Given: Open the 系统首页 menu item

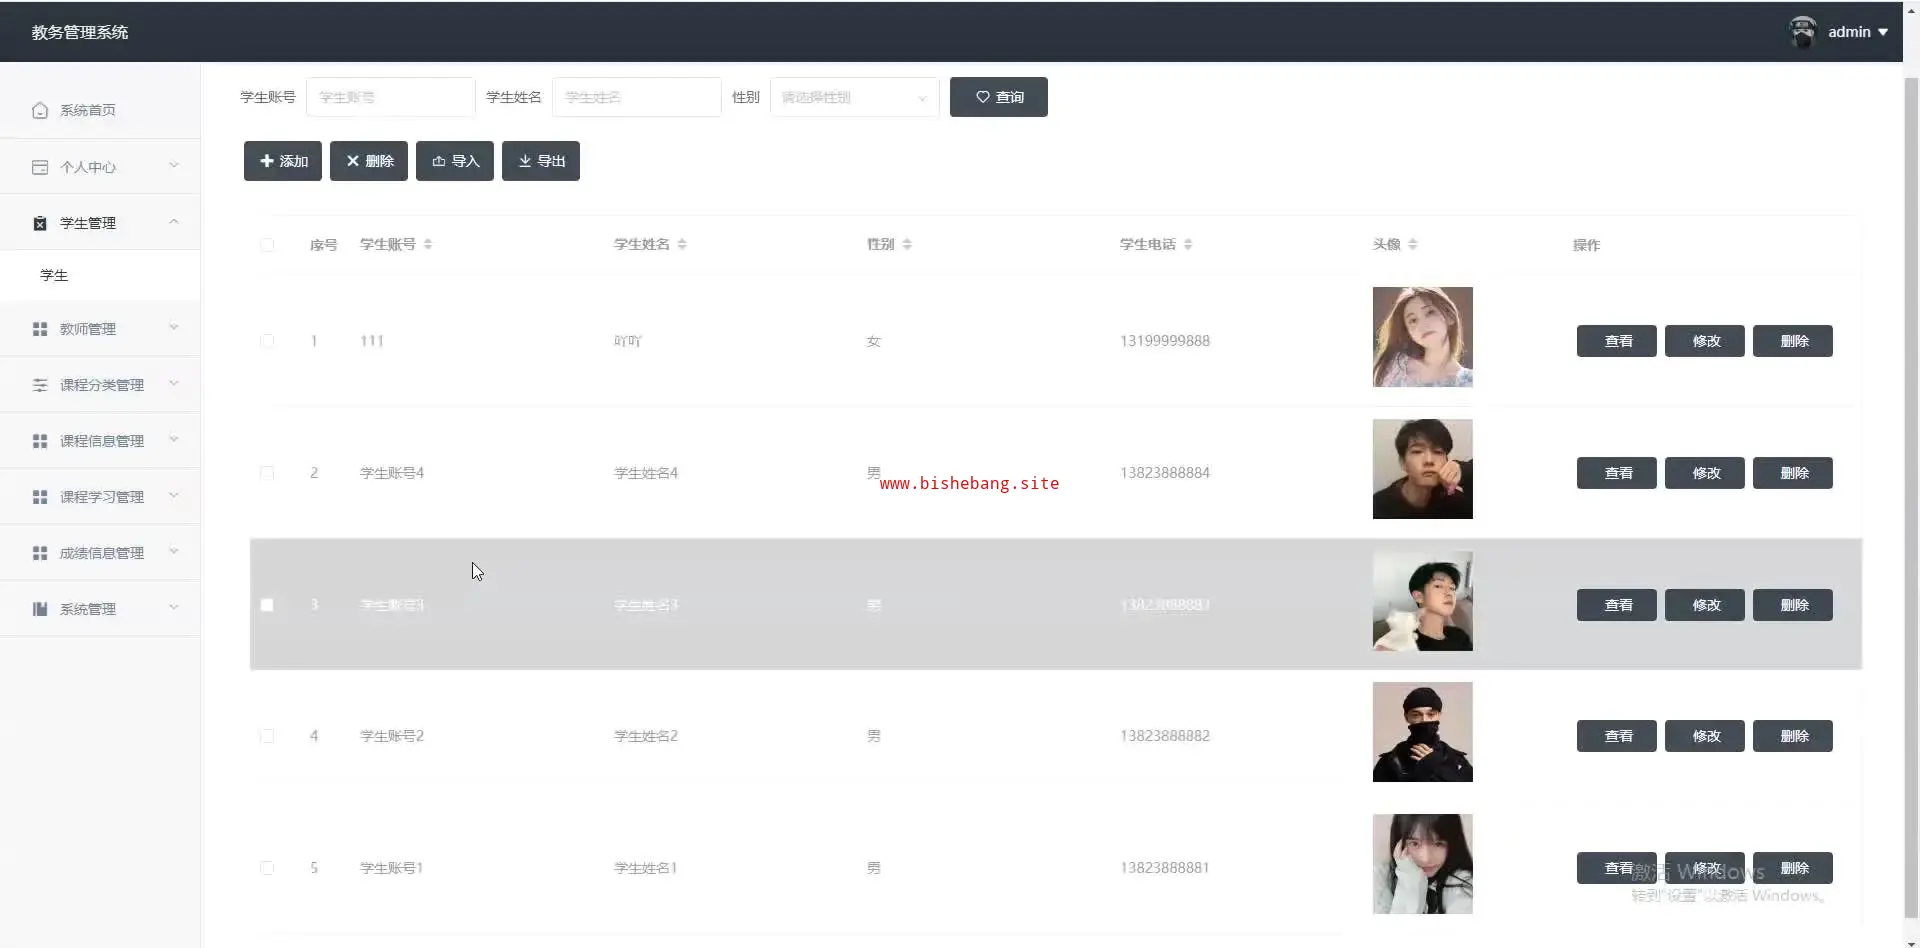Looking at the screenshot, I should click(x=100, y=110).
